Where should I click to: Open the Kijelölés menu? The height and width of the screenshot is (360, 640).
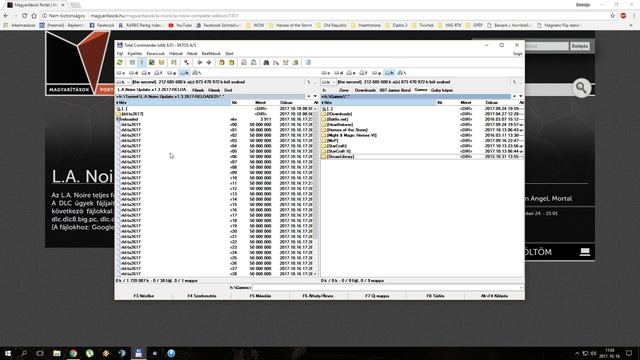coord(135,53)
